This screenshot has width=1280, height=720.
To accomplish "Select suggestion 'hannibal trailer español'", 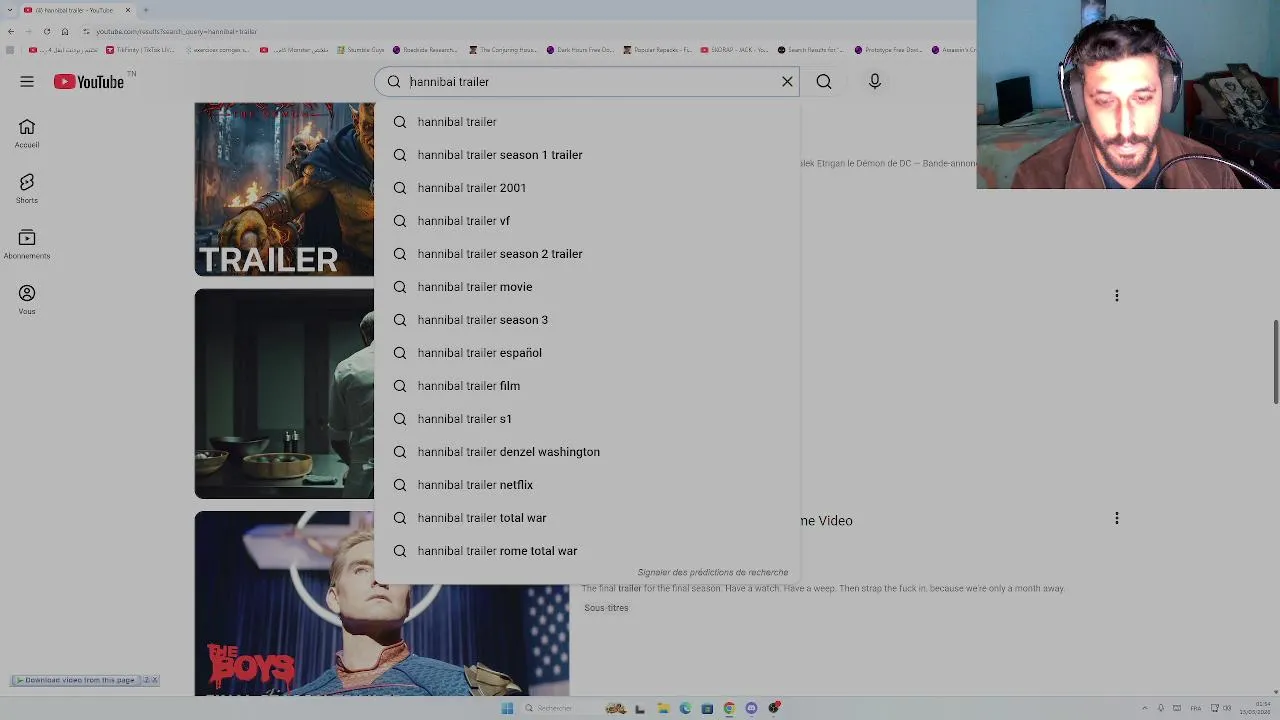I will pos(587,353).
